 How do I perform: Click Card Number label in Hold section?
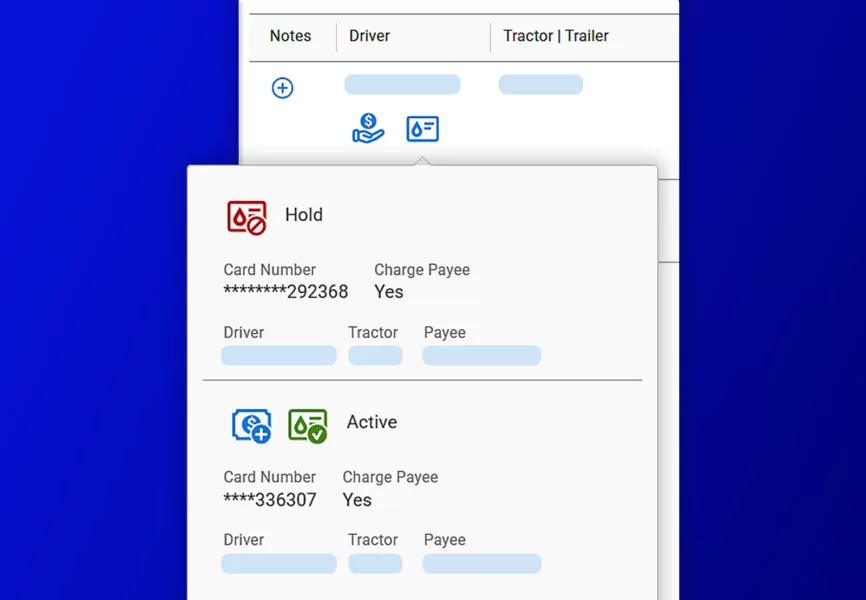click(x=270, y=270)
